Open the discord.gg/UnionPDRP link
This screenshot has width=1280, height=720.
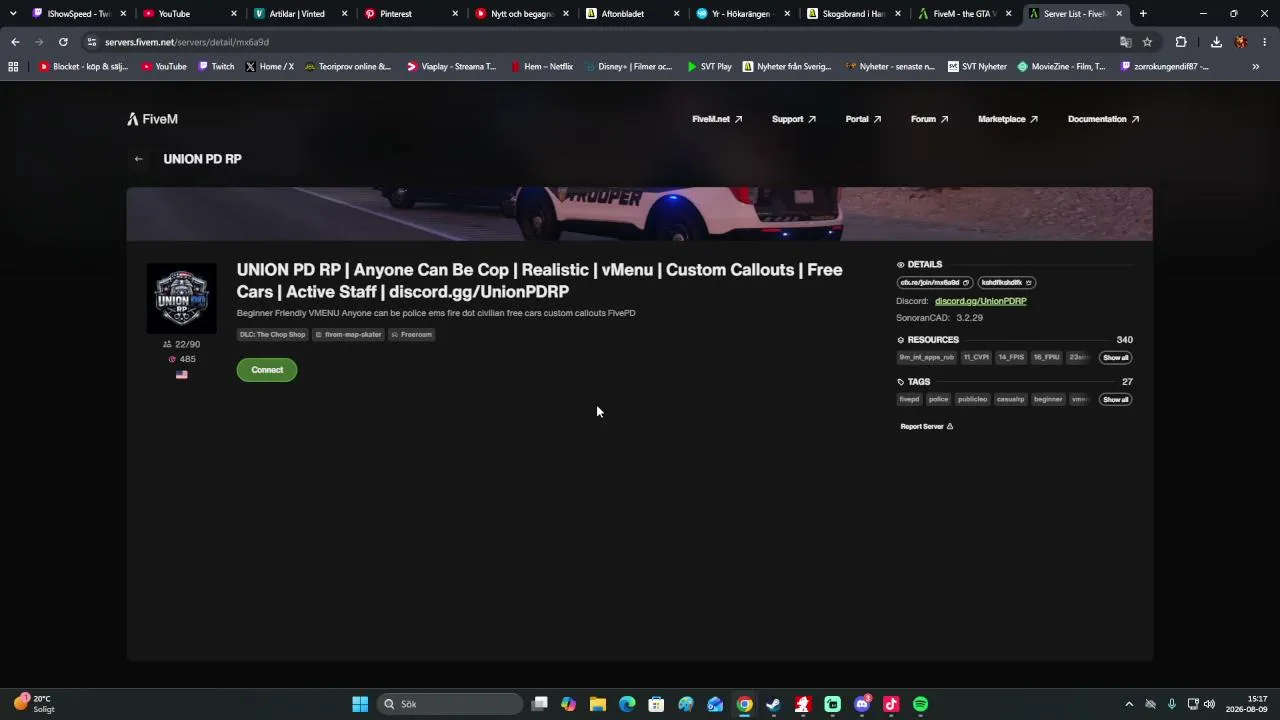[x=980, y=301]
